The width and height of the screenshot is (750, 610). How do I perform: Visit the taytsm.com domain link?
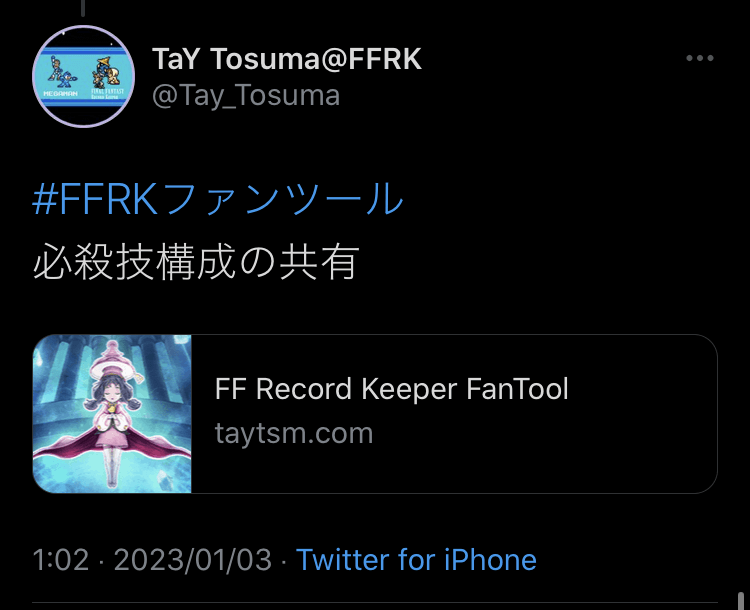pos(294,433)
